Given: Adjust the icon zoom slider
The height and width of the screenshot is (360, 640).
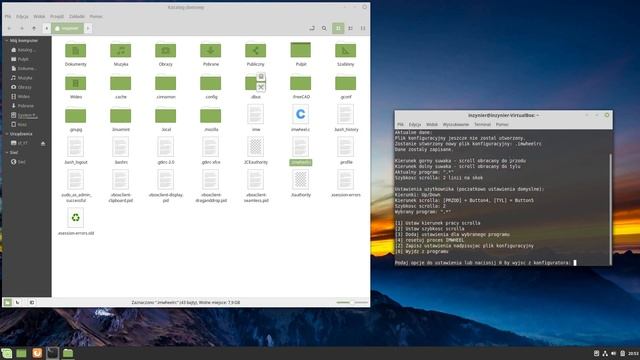Looking at the screenshot, I should pyautogui.click(x=352, y=302).
